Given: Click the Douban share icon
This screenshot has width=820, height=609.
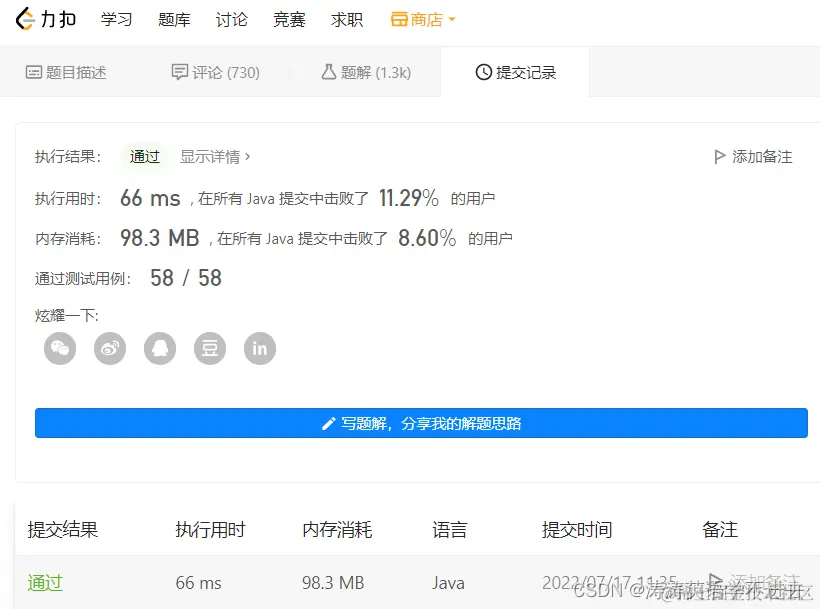Looking at the screenshot, I should point(210,348).
